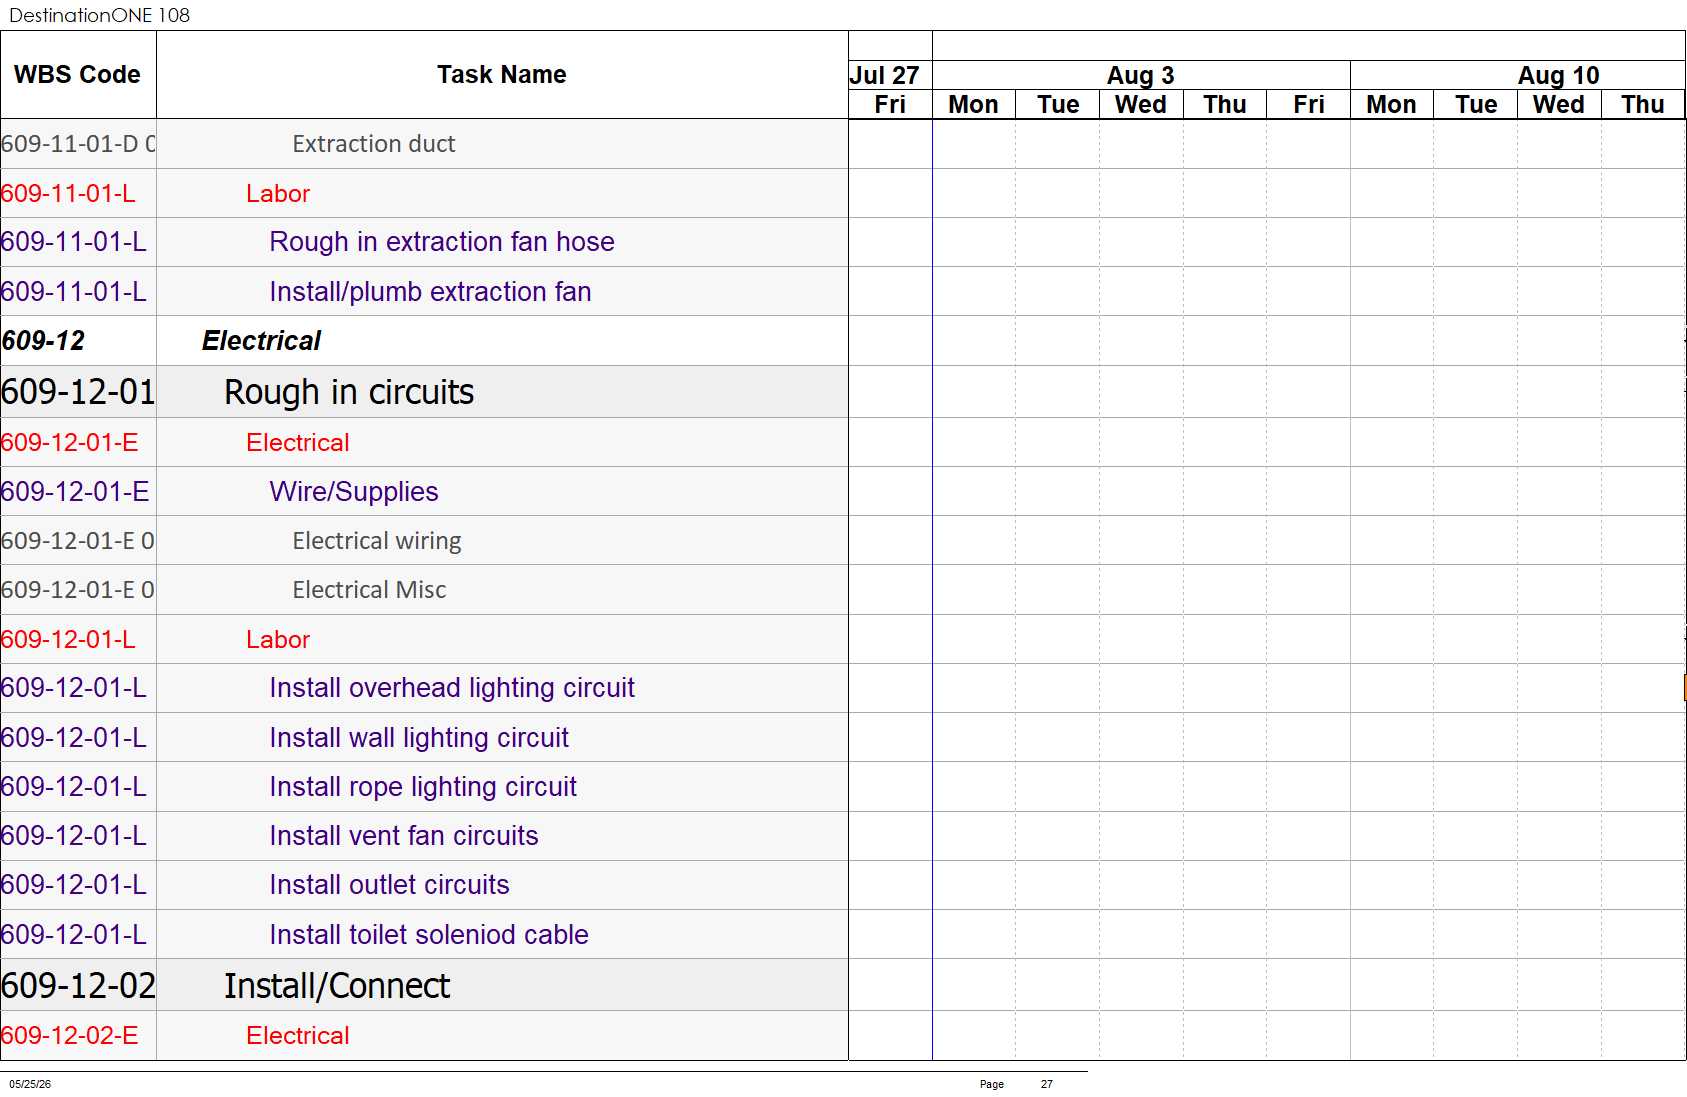Click the WBS Code column header
Screen dimensions: 1687x1097
[77, 75]
